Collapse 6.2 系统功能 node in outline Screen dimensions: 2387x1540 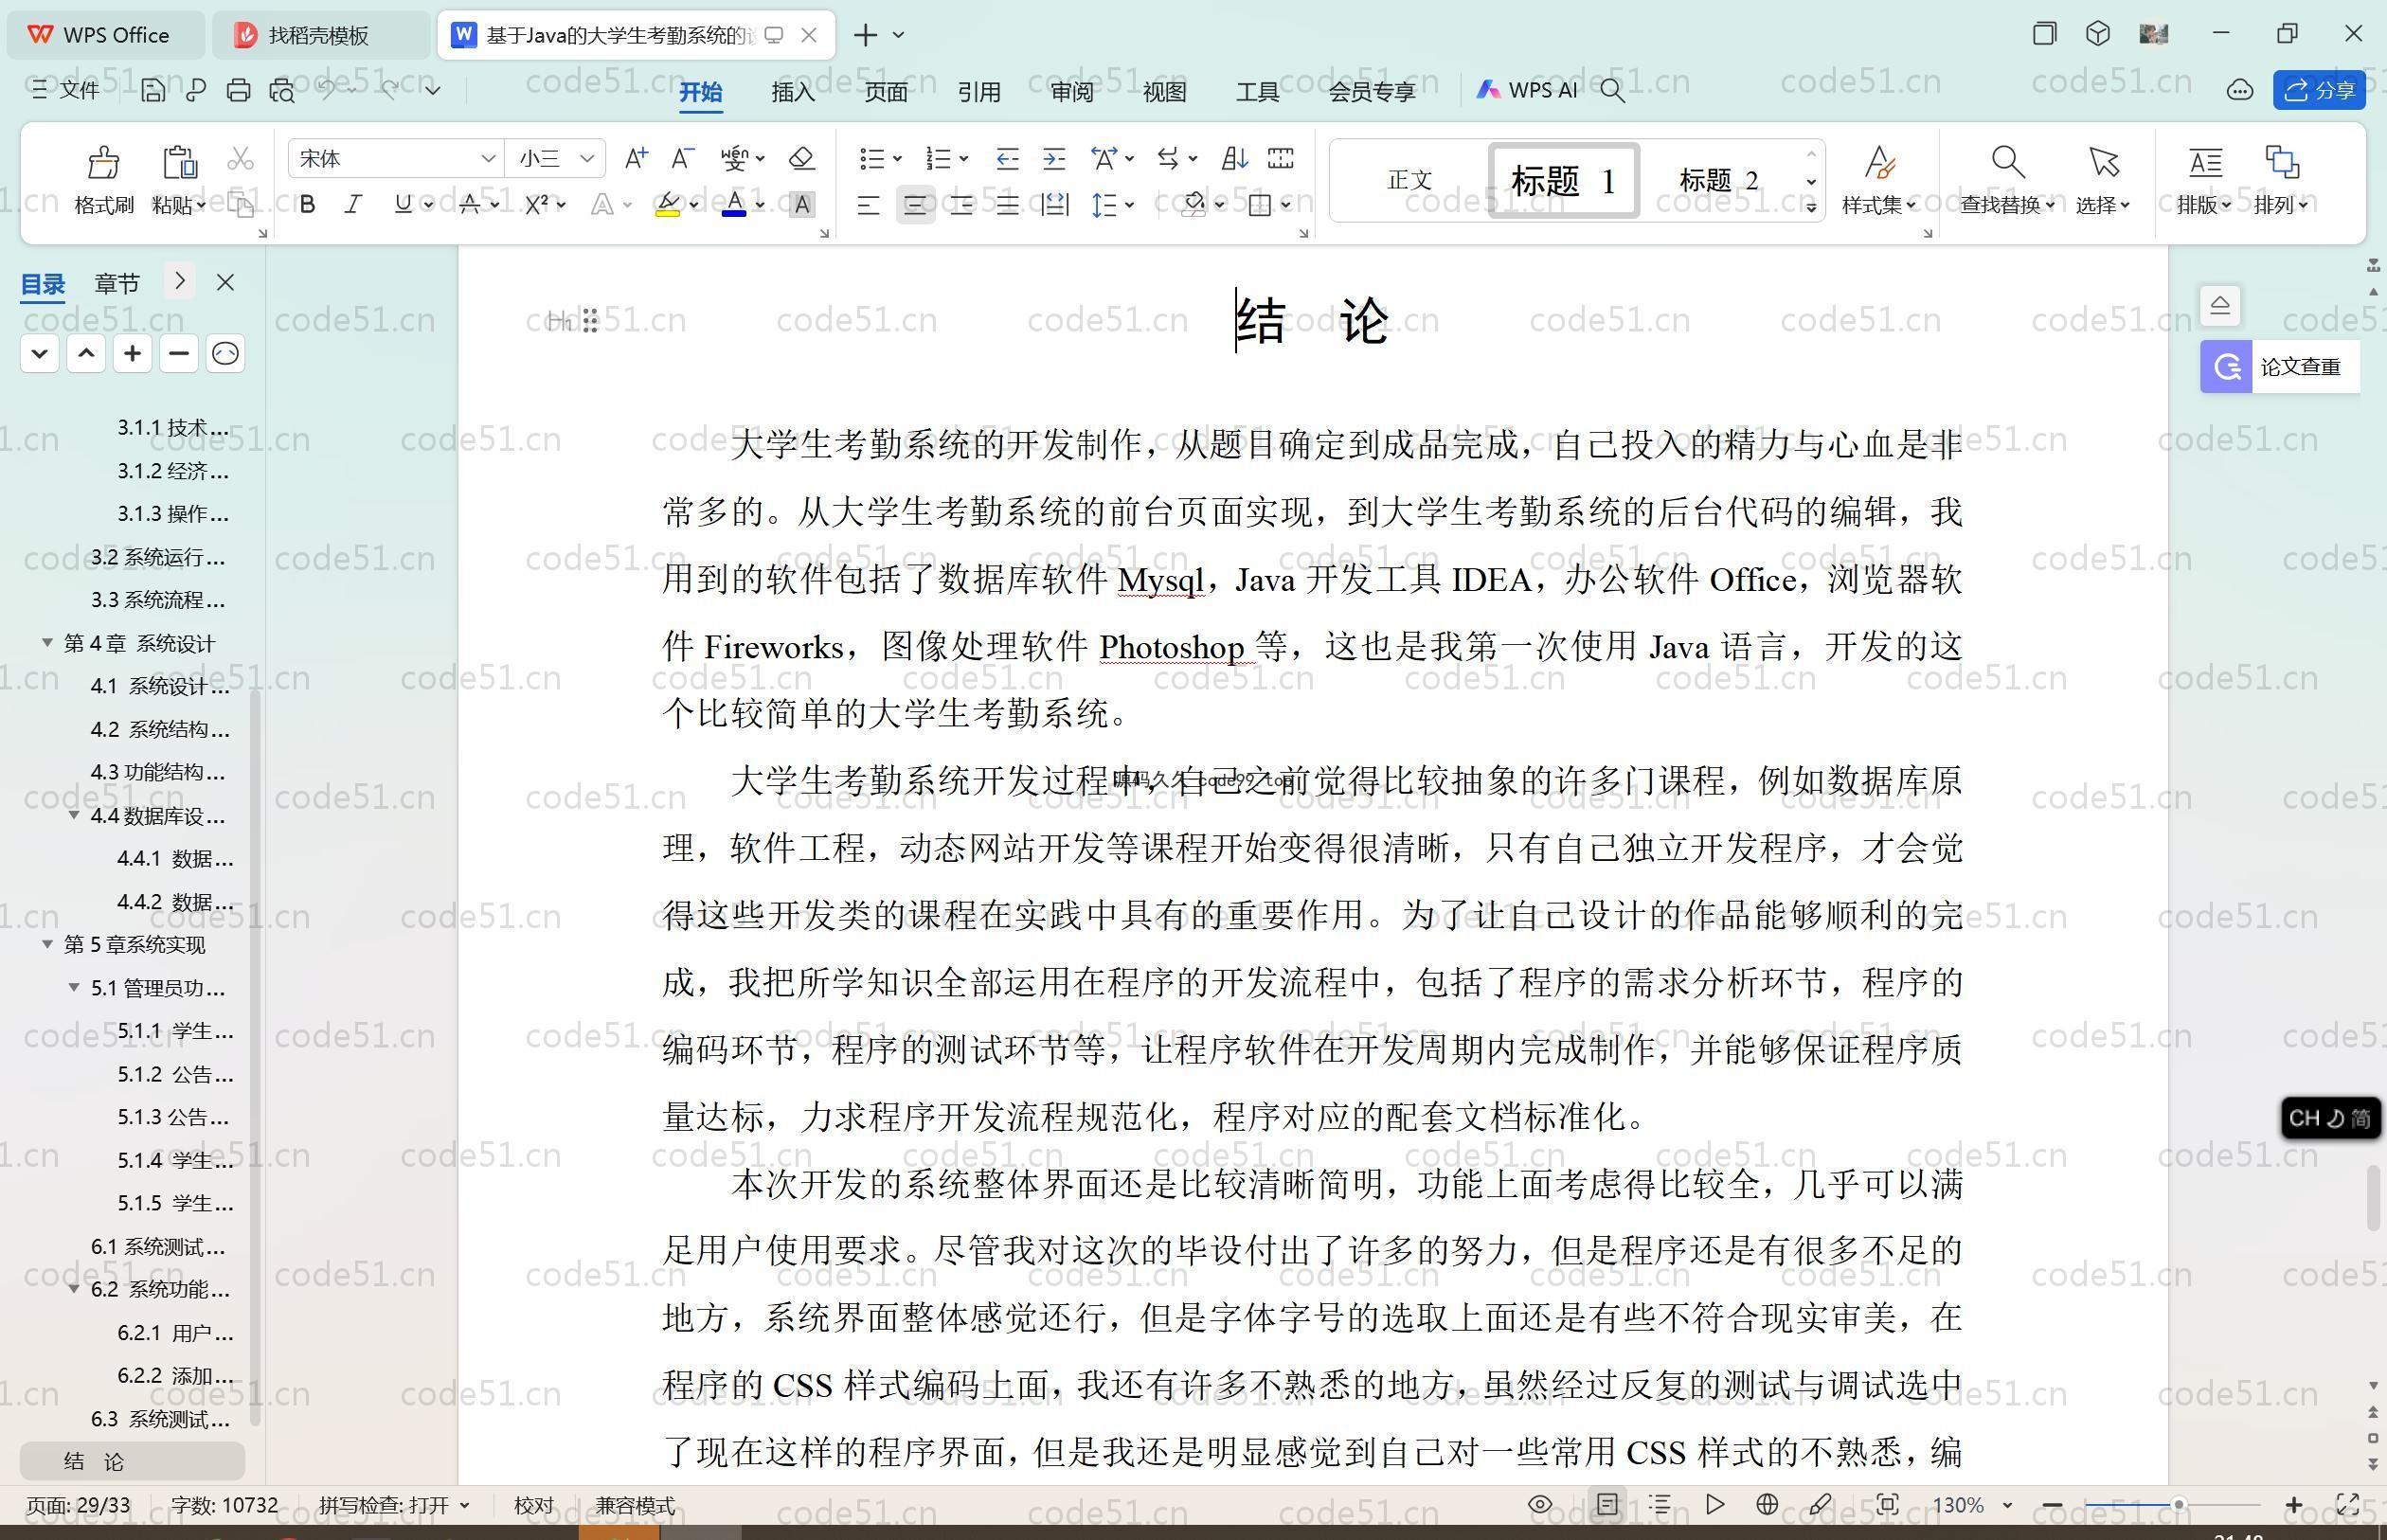tap(74, 1288)
